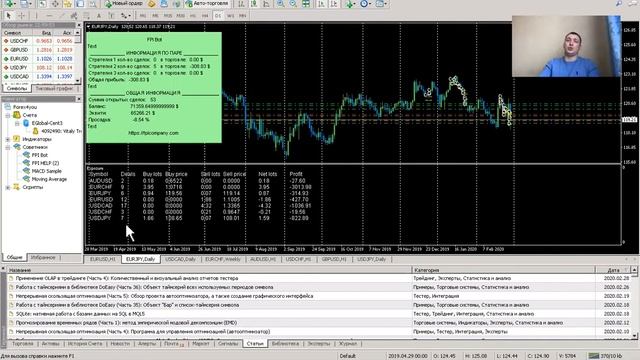Screen dimensions: 640x360
Task: Collapse the EGlobal-Cent3 server node
Action: (x=17, y=123)
